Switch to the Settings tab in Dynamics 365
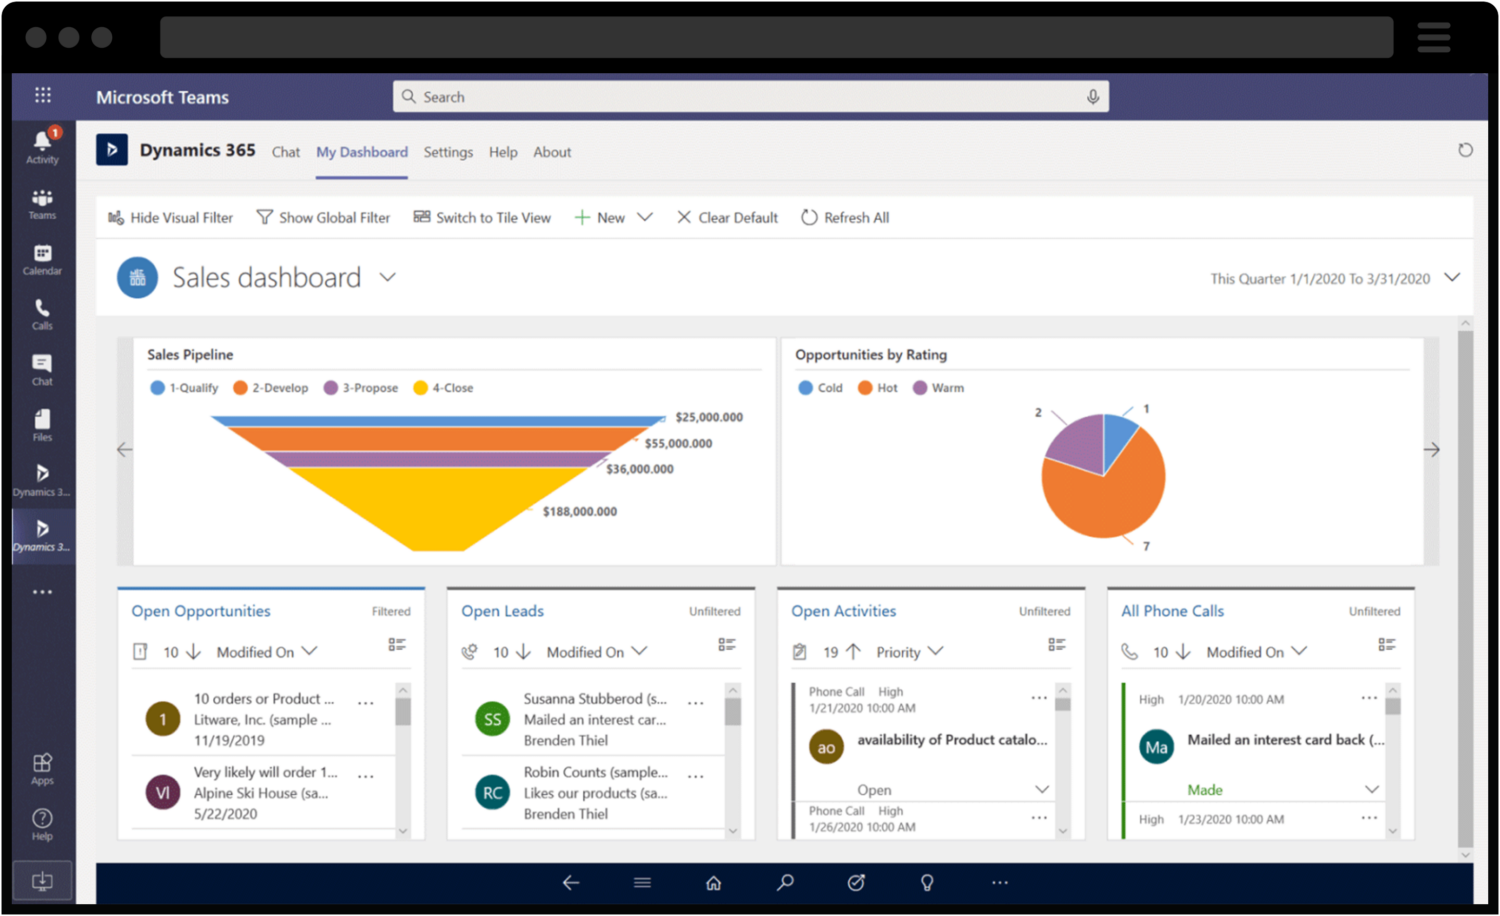This screenshot has width=1500, height=916. pyautogui.click(x=448, y=152)
